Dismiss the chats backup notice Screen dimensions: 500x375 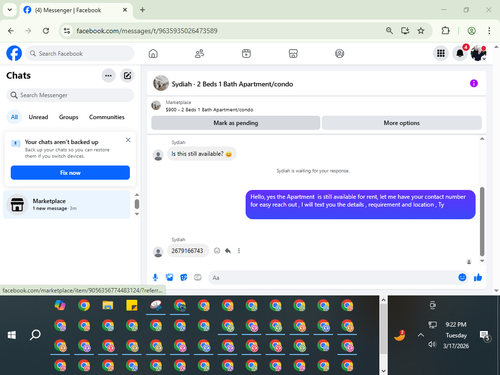(128, 140)
